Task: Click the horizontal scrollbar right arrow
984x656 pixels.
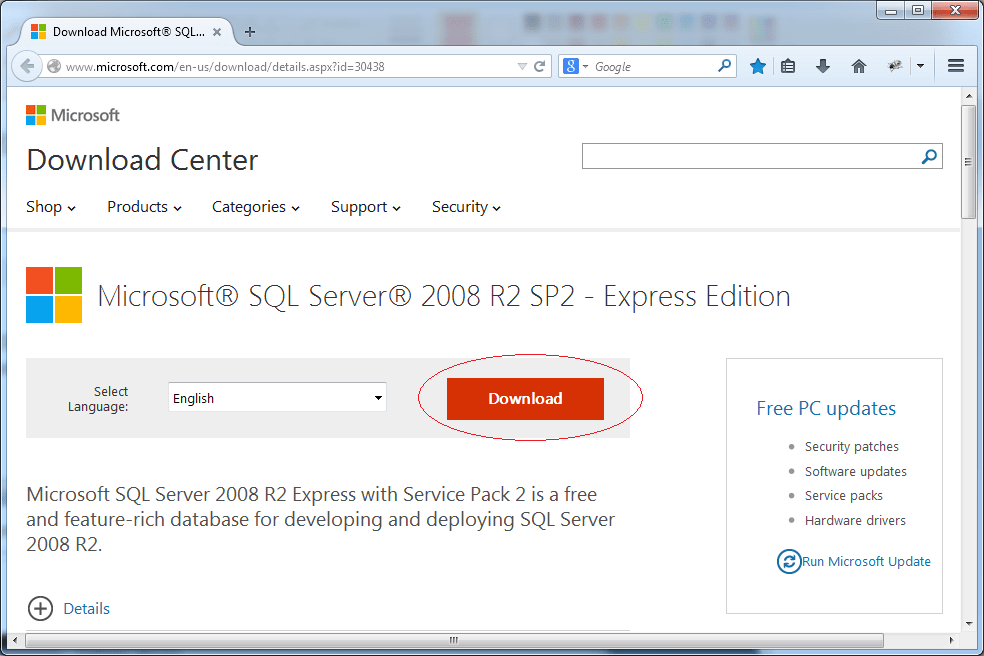Action: (x=951, y=640)
